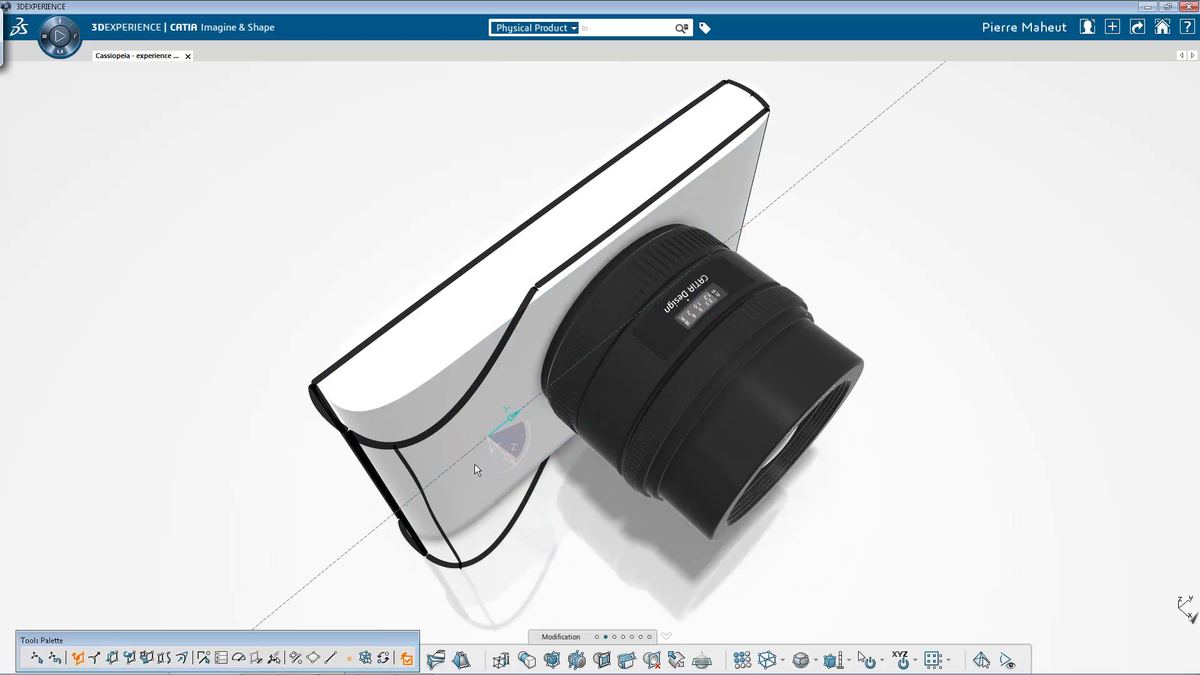Select the seventh section dot

tap(650, 637)
